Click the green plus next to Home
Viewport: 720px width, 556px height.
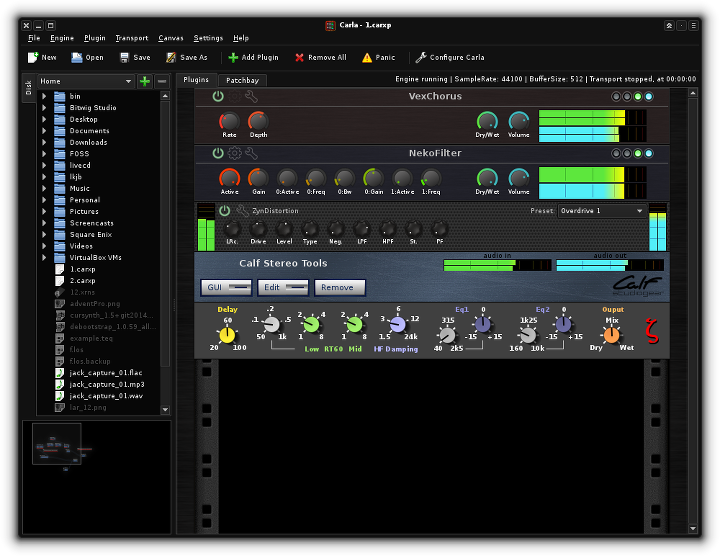point(145,81)
